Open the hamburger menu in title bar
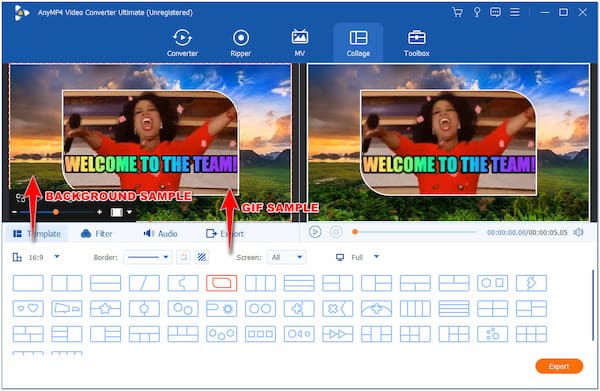Image resolution: width=600 pixels, height=391 pixels. coord(515,12)
